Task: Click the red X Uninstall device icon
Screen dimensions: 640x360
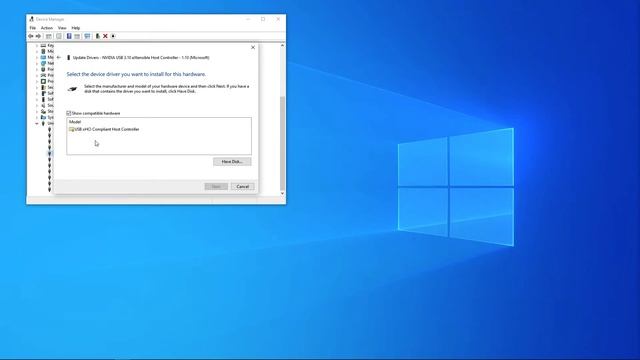Action: [105, 36]
